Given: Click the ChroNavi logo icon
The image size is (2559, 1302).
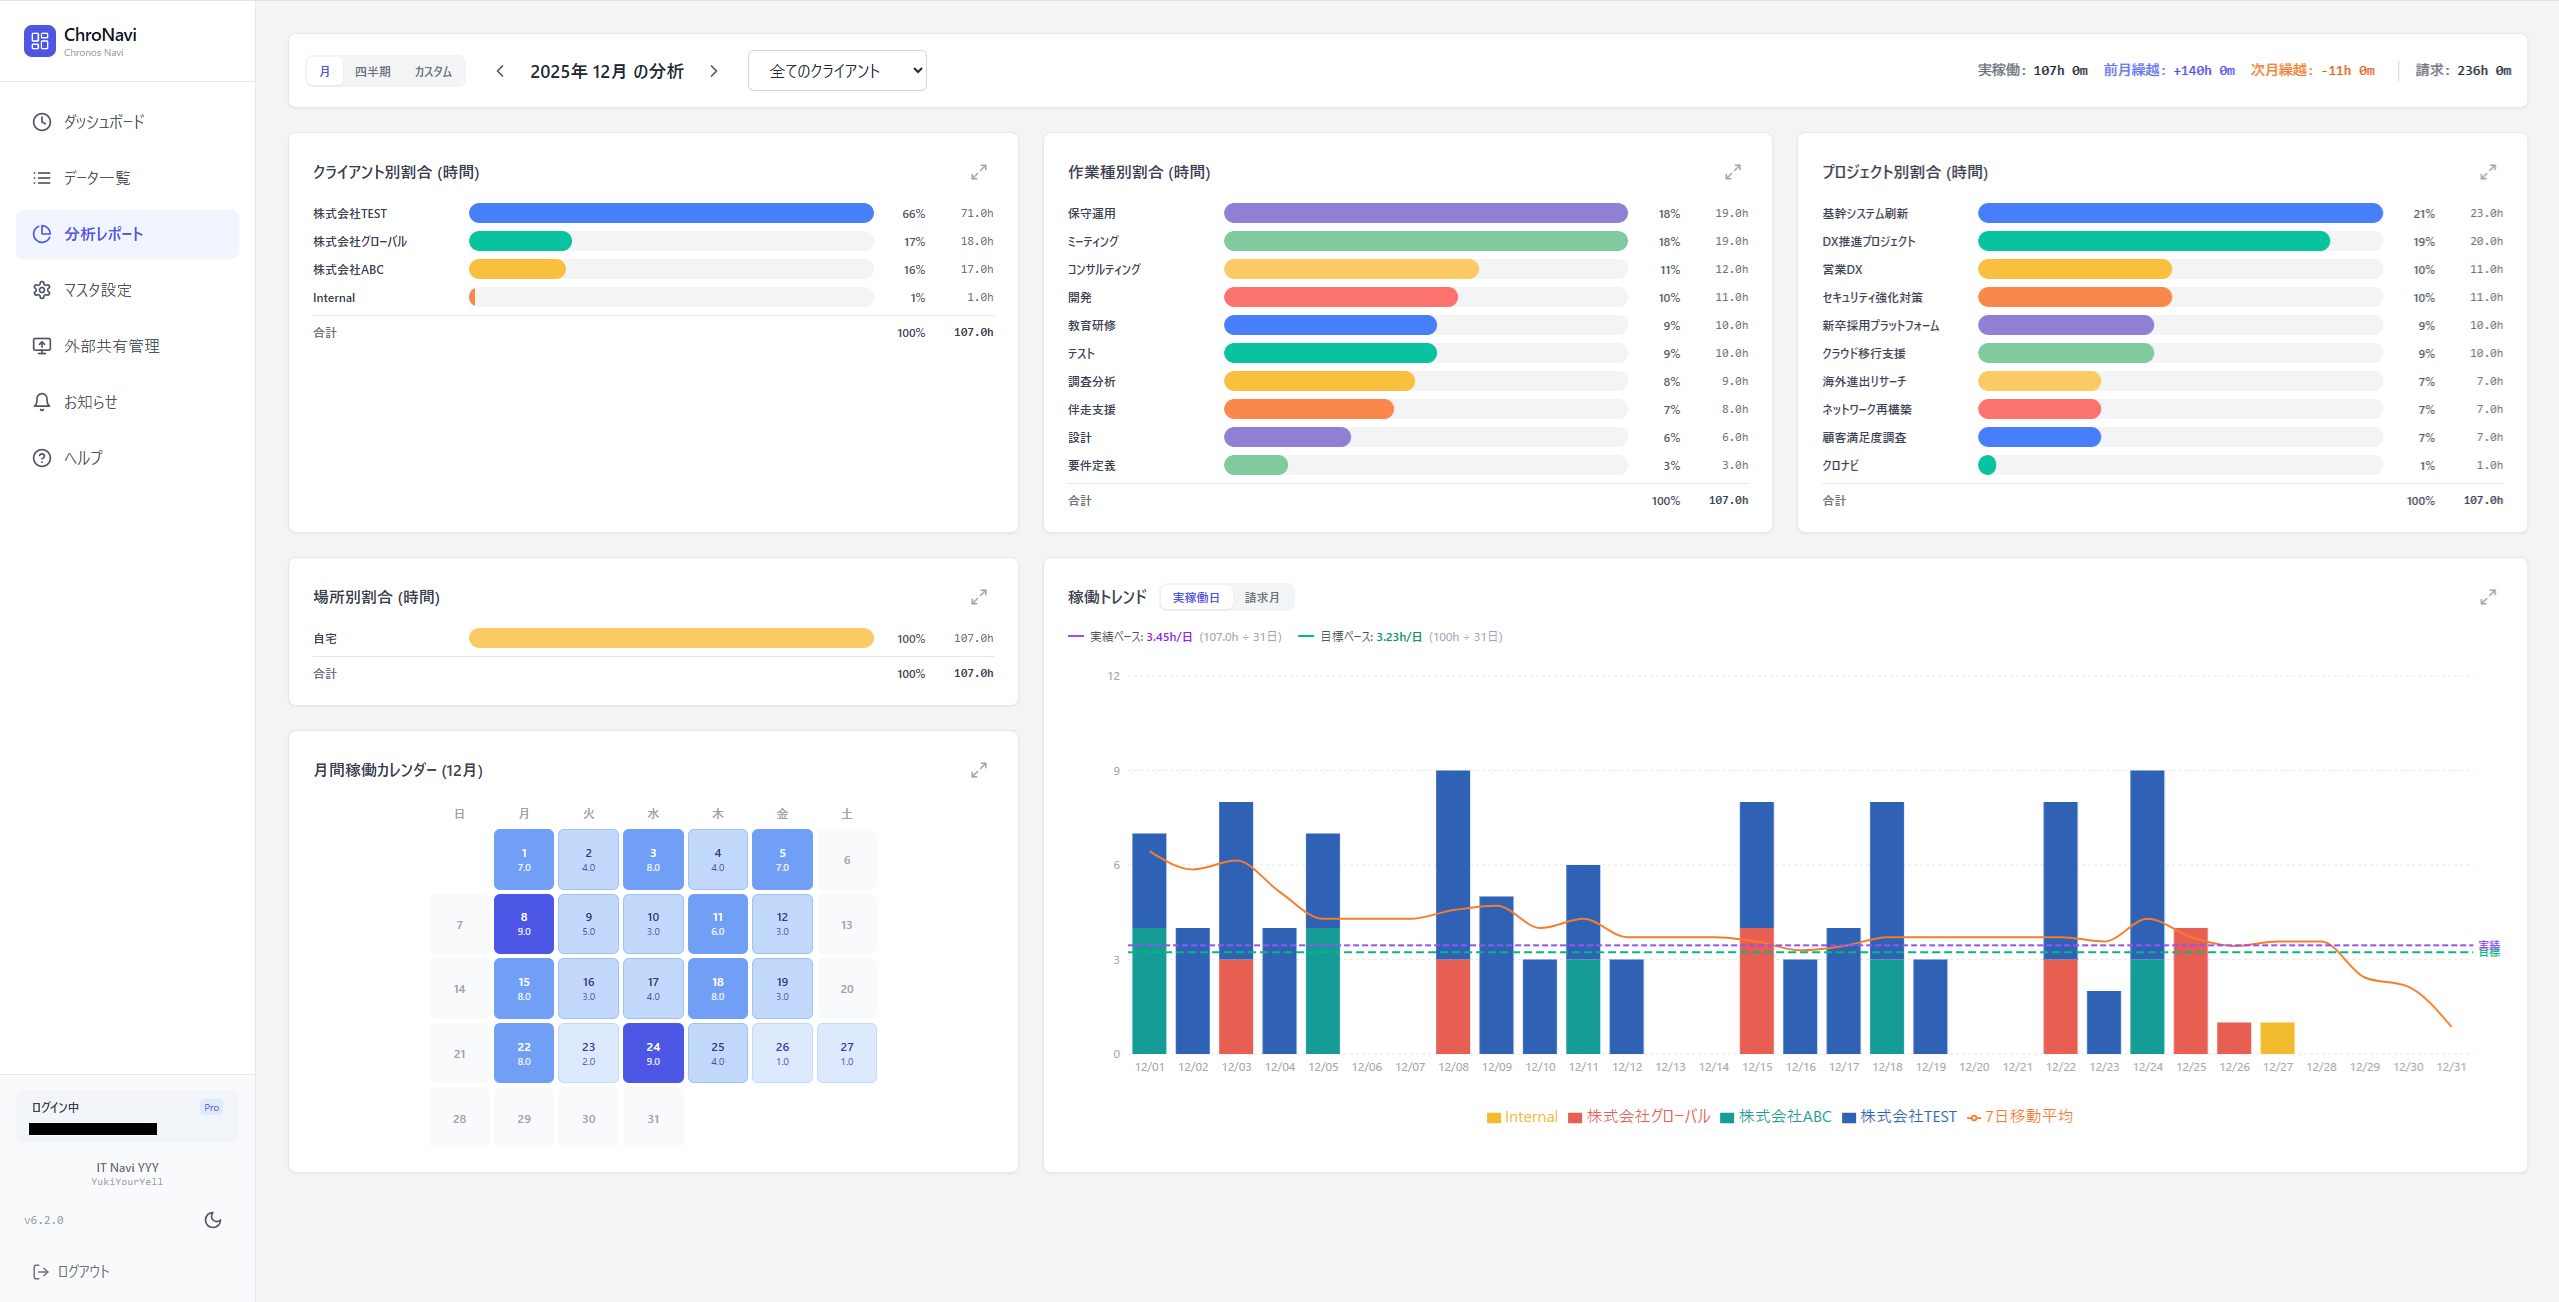Looking at the screenshot, I should pyautogui.click(x=40, y=41).
